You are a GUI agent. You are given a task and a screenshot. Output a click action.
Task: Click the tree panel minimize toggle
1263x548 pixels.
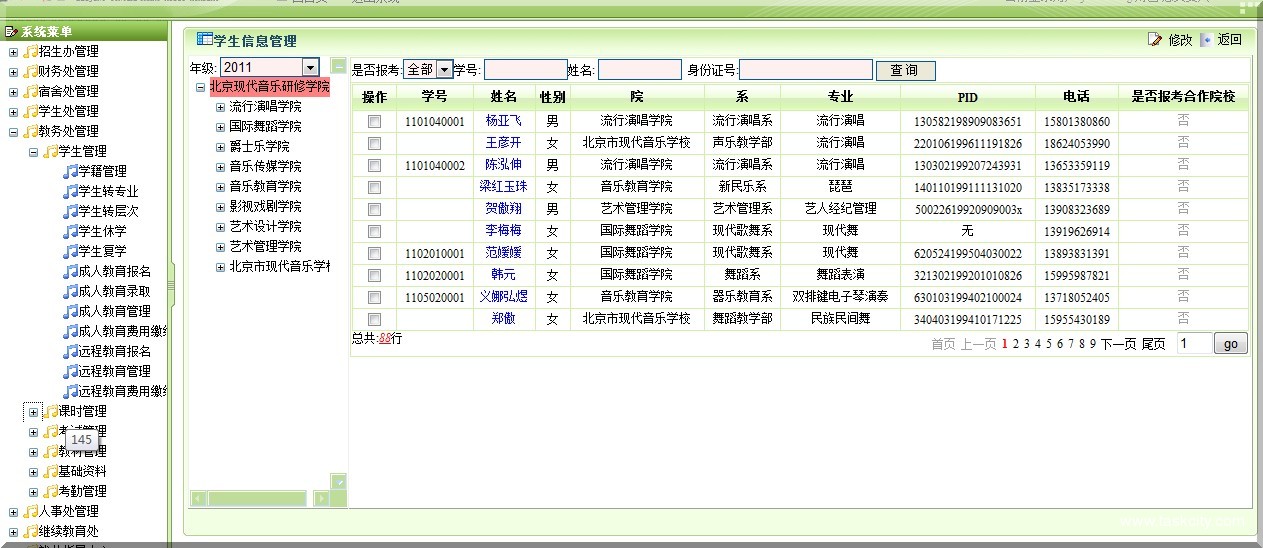click(339, 67)
